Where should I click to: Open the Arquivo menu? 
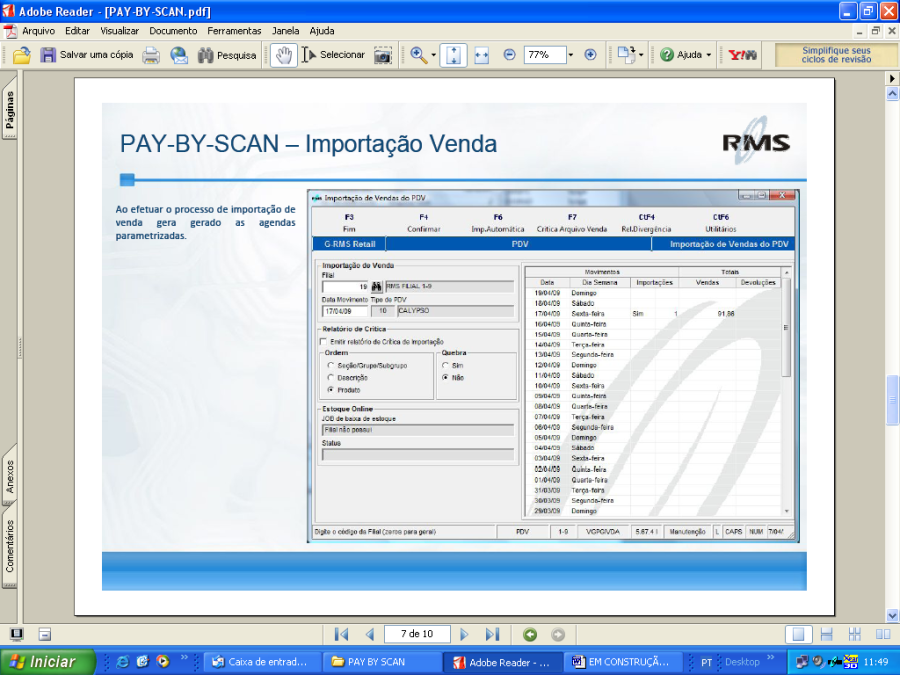(x=38, y=31)
